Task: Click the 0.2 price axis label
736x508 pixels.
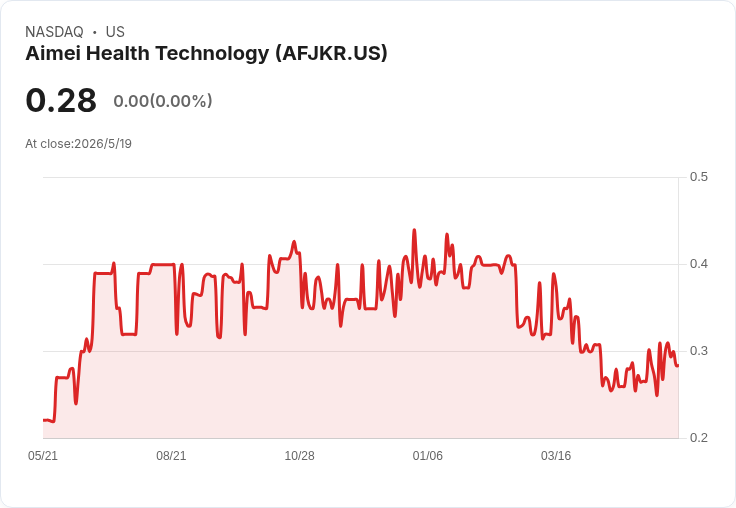Action: click(698, 438)
